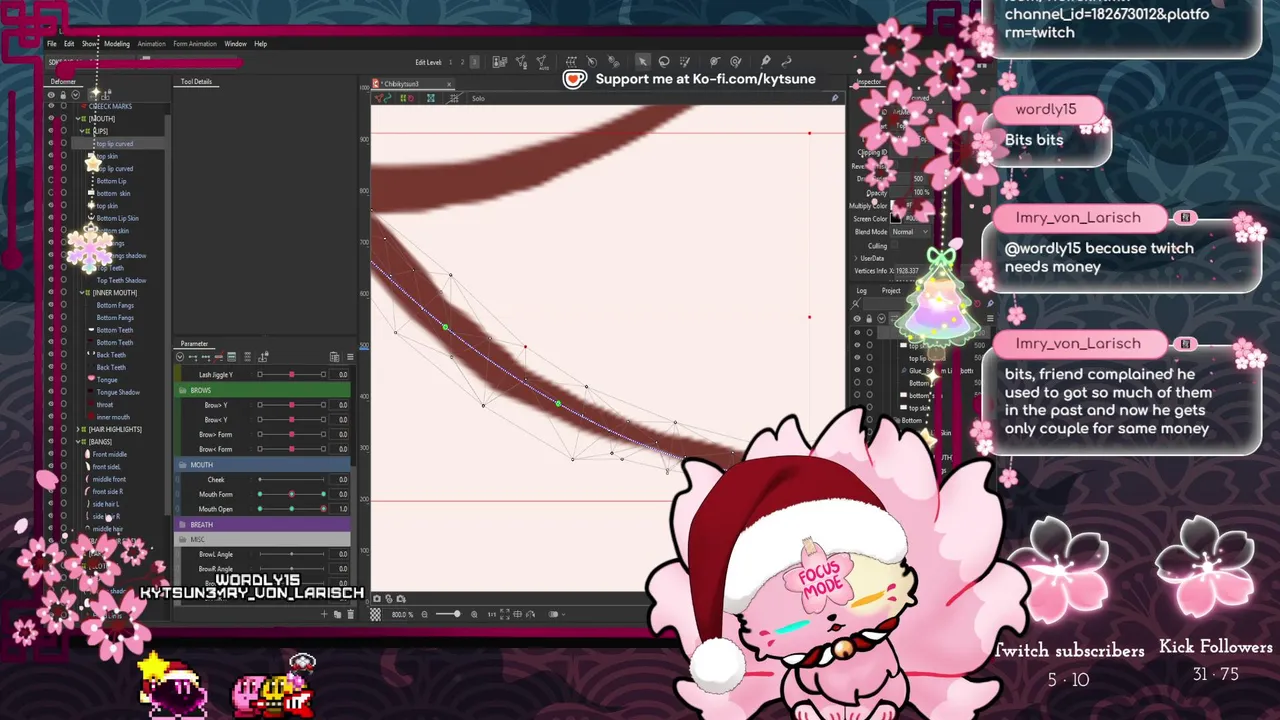Click the parameter lock export icon
Viewport: 1280px width, 720px height.
(263, 356)
